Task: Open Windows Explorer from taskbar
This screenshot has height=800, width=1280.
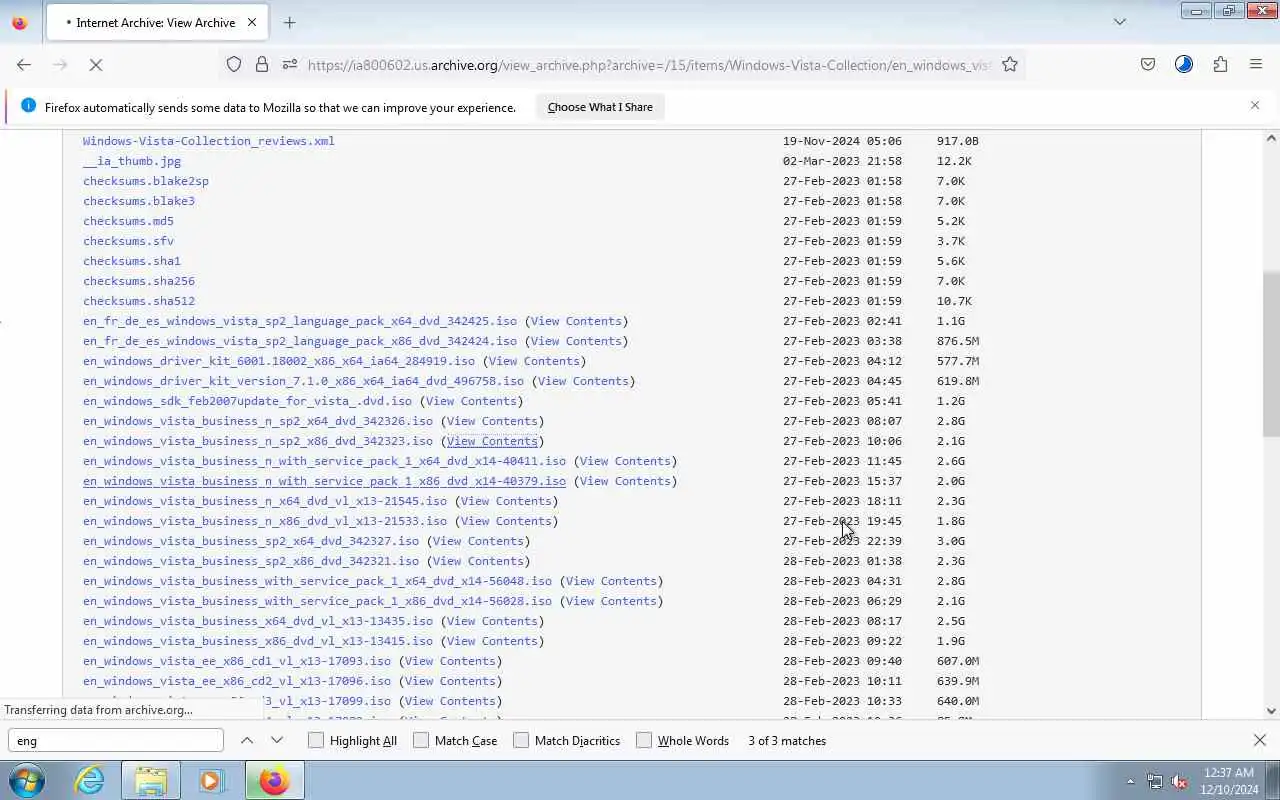Action: click(151, 780)
